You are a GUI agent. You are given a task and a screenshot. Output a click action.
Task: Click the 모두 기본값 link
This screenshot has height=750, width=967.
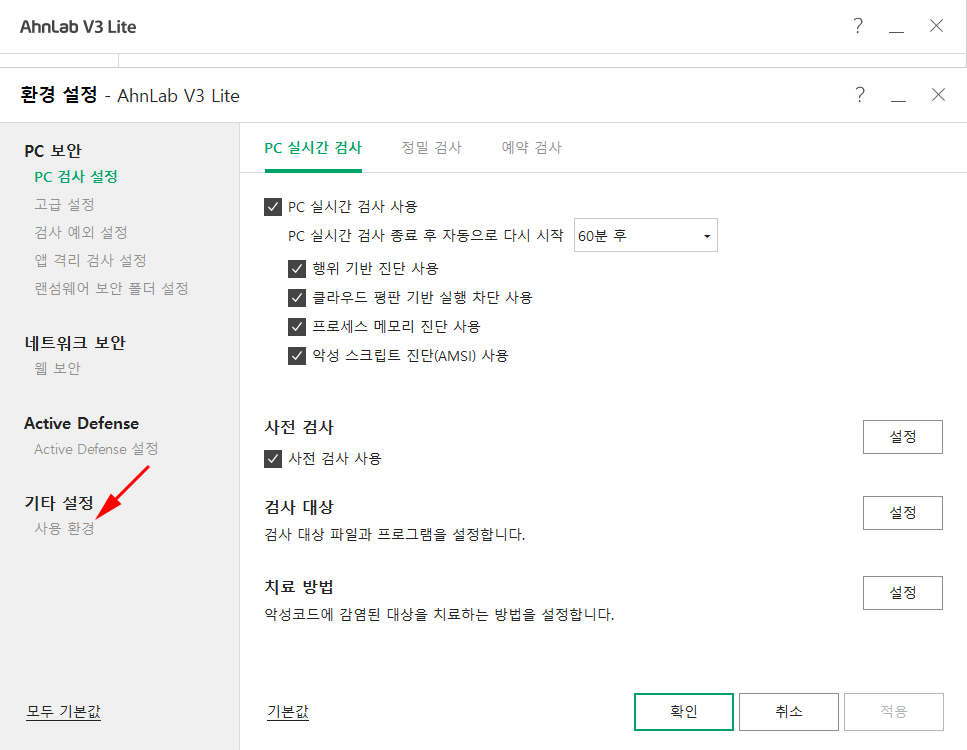tap(63, 712)
